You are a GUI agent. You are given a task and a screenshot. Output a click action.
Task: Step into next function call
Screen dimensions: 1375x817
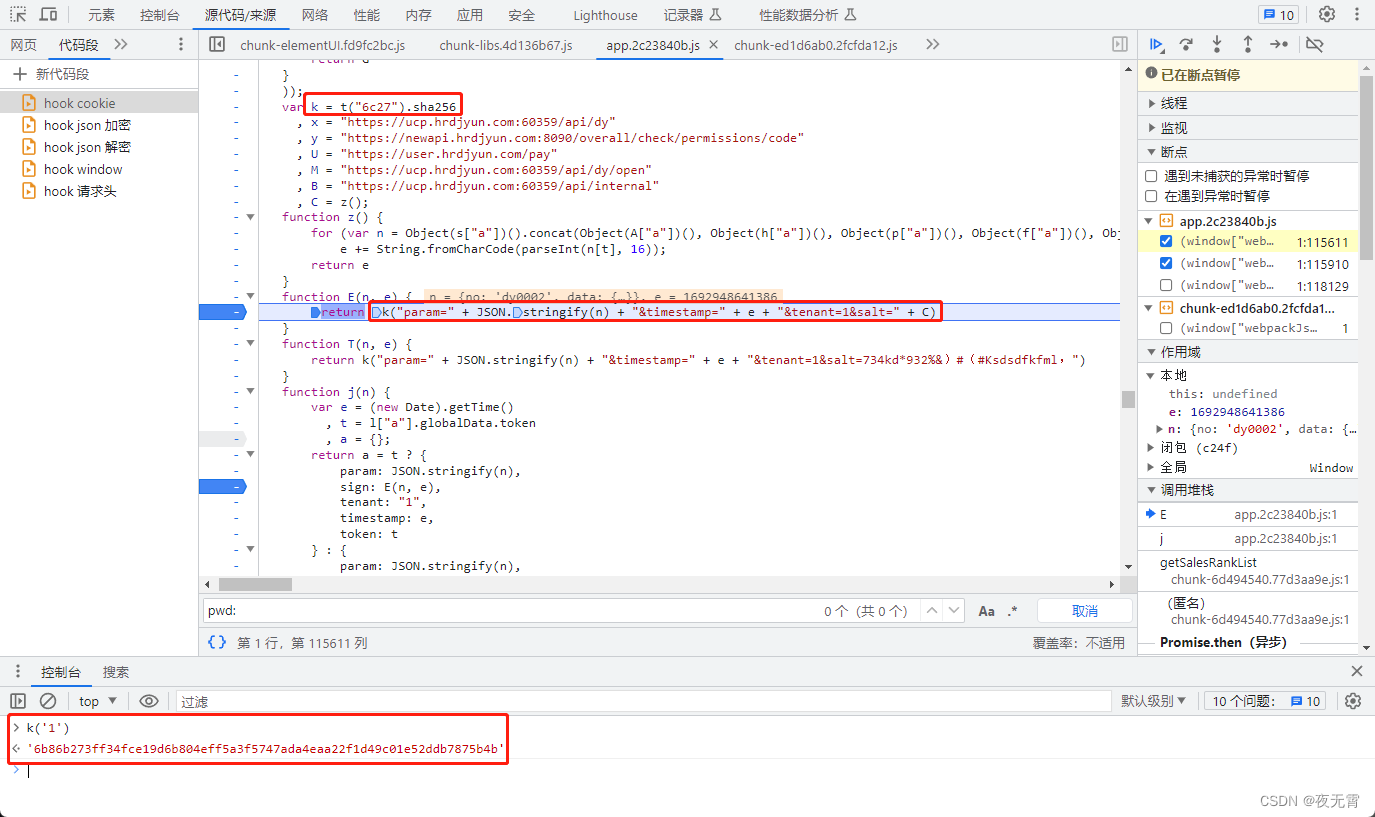tap(1217, 44)
